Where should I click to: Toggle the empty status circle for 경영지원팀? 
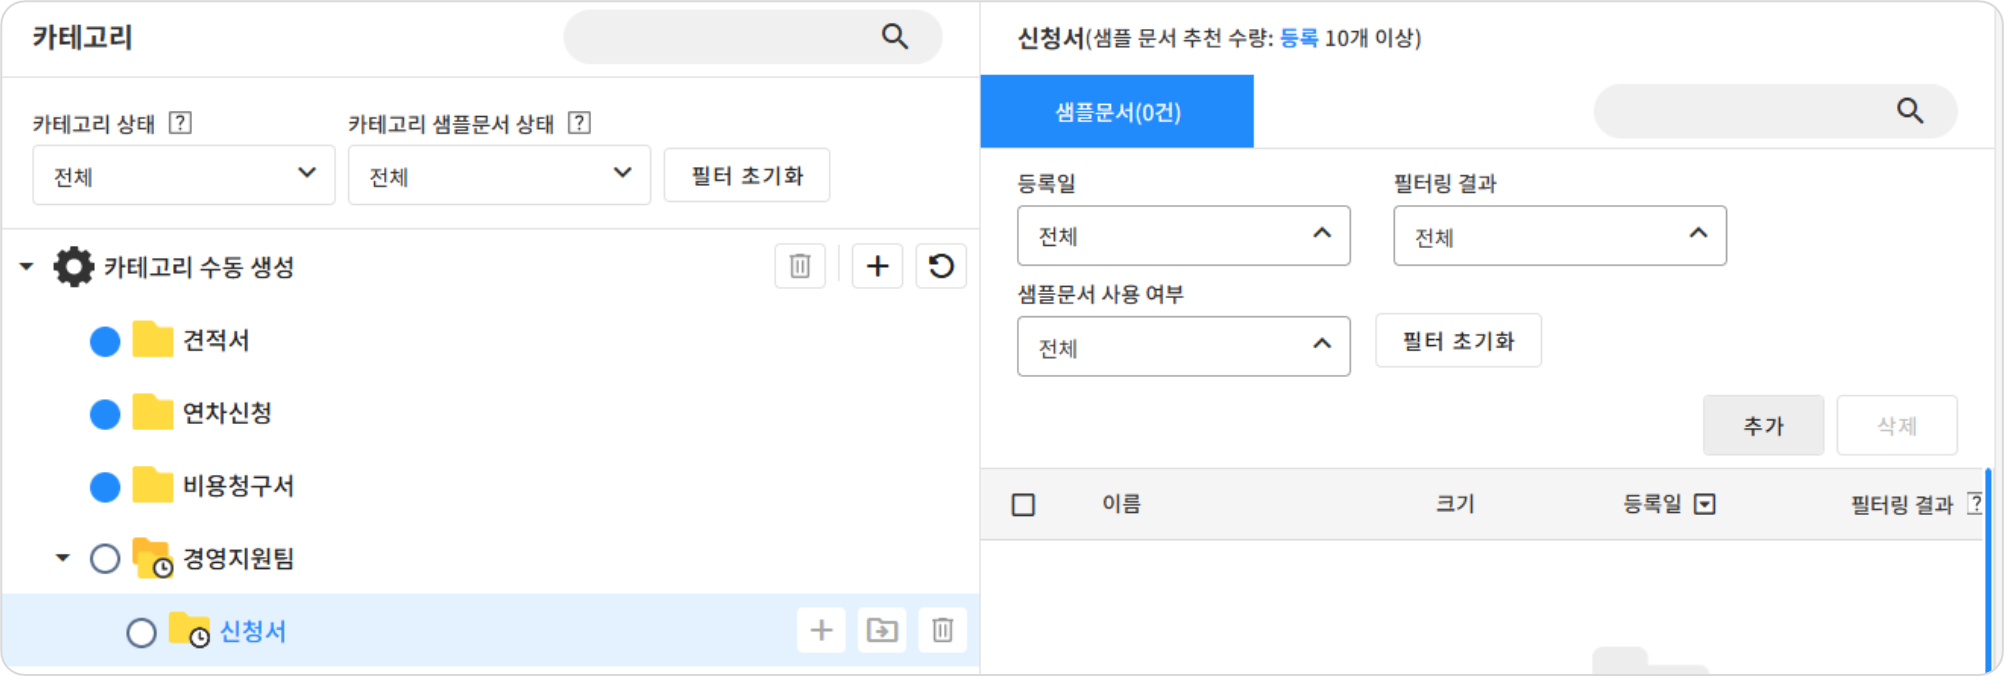(105, 558)
